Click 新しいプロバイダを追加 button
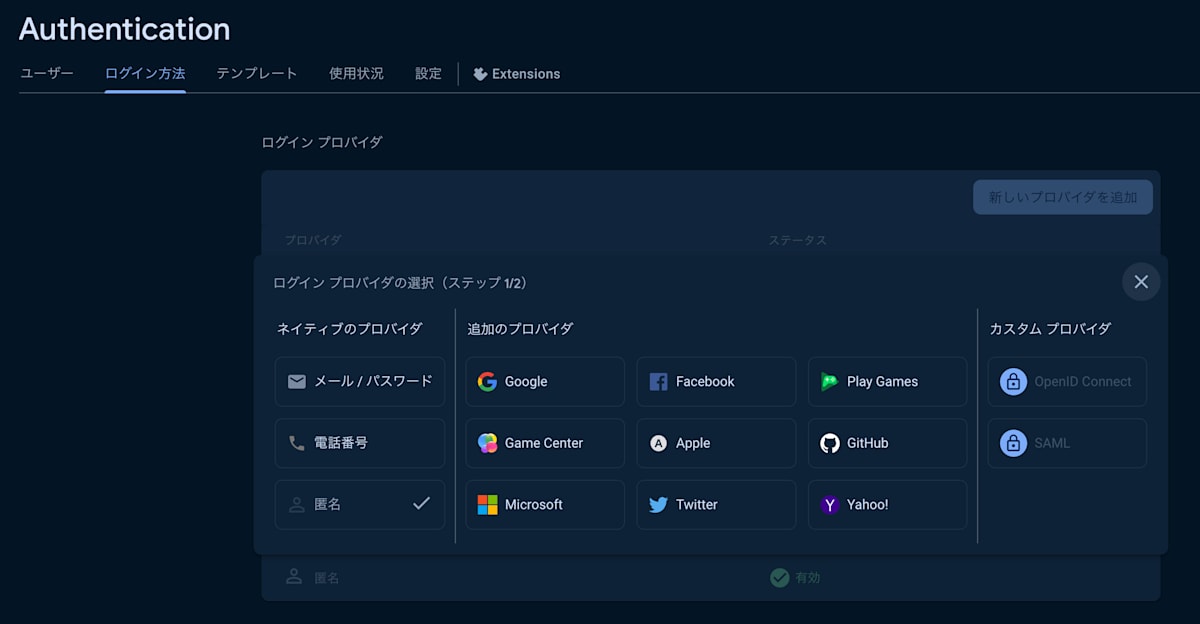The height and width of the screenshot is (624, 1200). tap(1063, 197)
